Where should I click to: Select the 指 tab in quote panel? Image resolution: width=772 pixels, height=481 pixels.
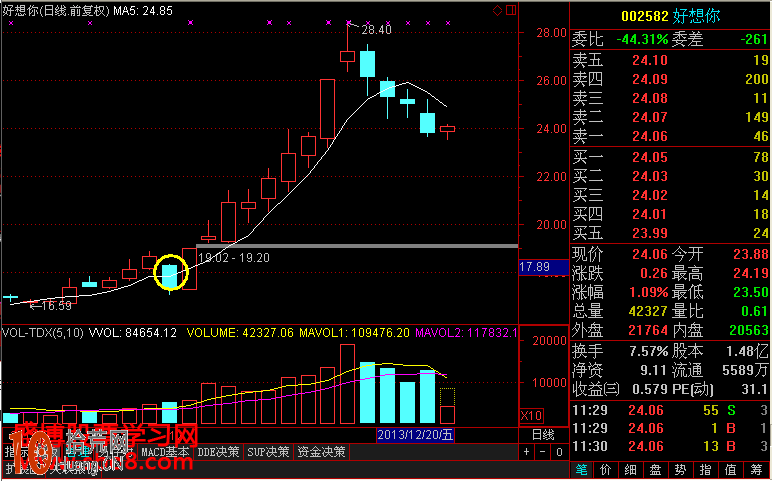coord(705,470)
